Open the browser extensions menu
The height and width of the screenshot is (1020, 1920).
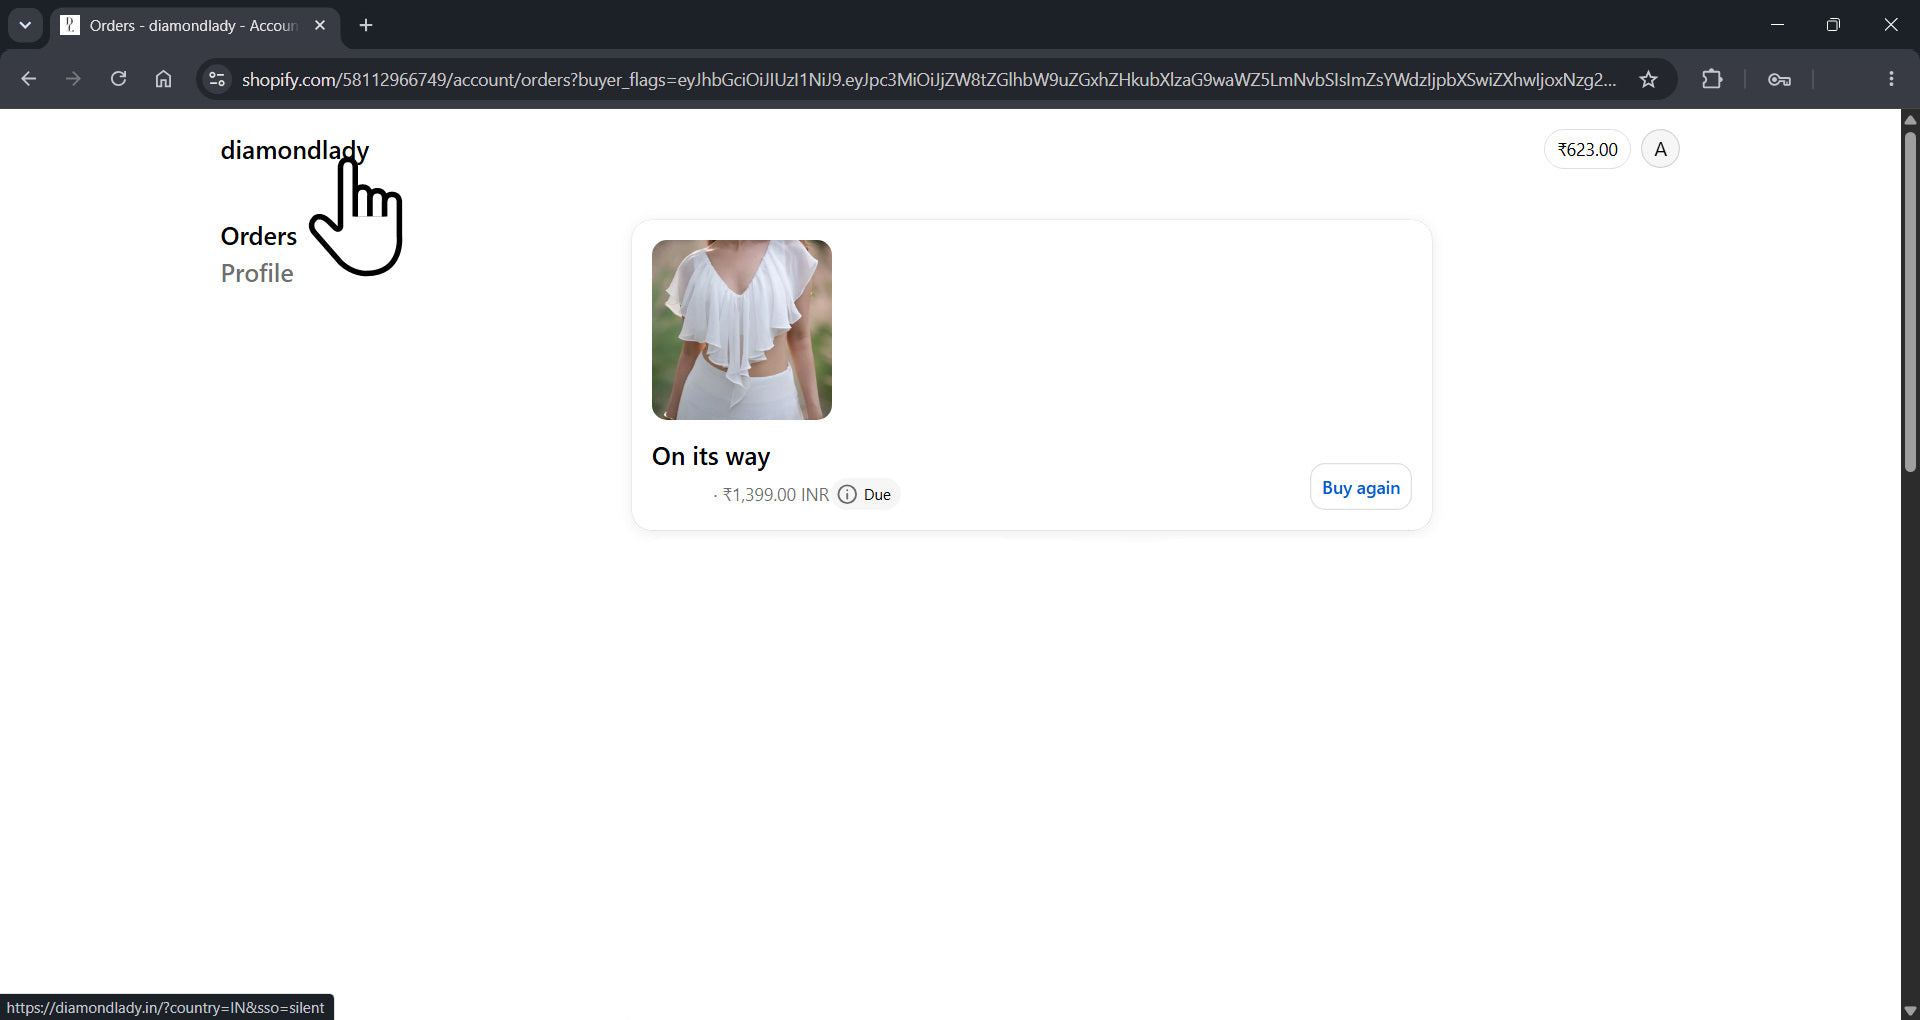point(1712,79)
